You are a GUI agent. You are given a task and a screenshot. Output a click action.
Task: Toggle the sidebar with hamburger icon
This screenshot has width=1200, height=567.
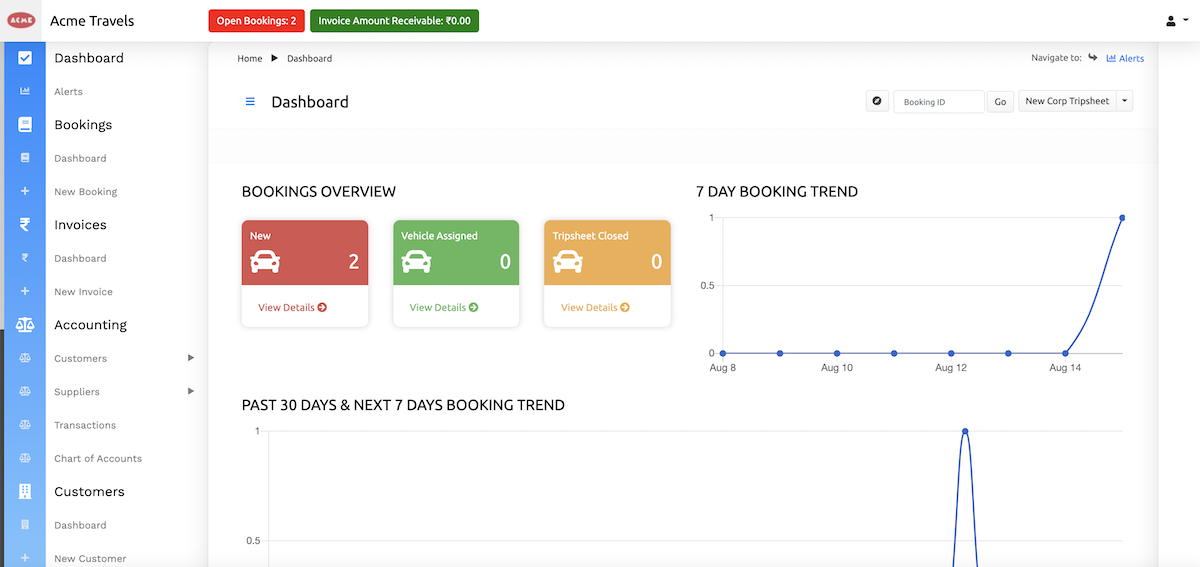coord(250,102)
